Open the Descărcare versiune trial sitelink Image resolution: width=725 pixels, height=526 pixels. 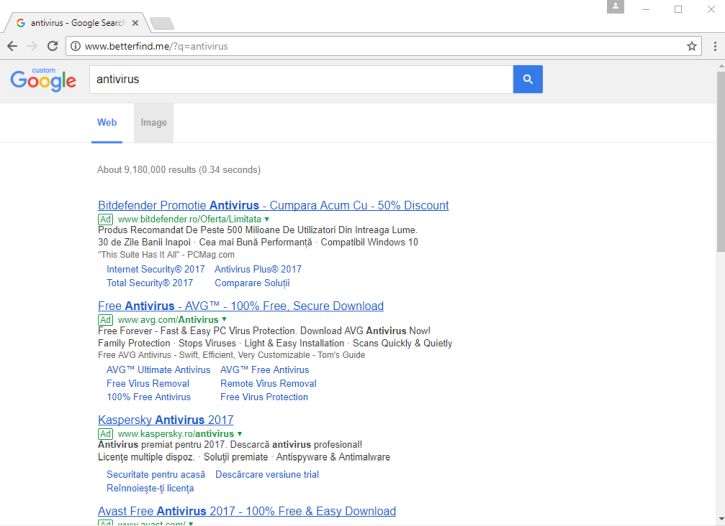[267, 474]
